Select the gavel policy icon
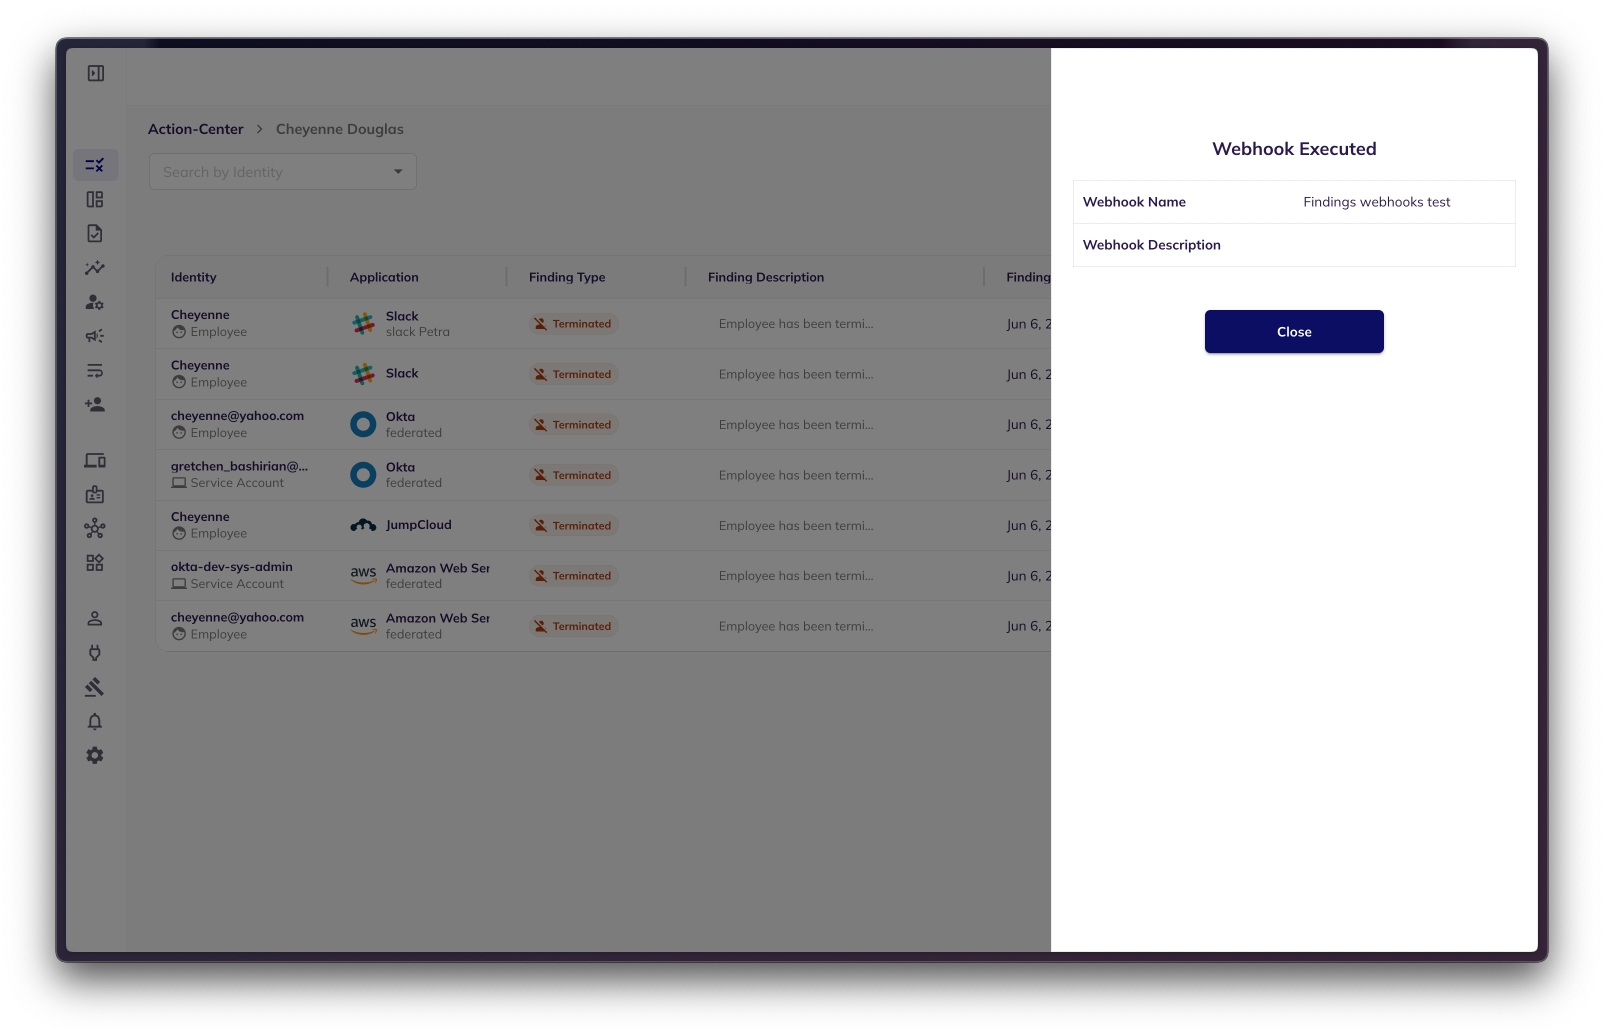The width and height of the screenshot is (1604, 1036). pos(95,687)
